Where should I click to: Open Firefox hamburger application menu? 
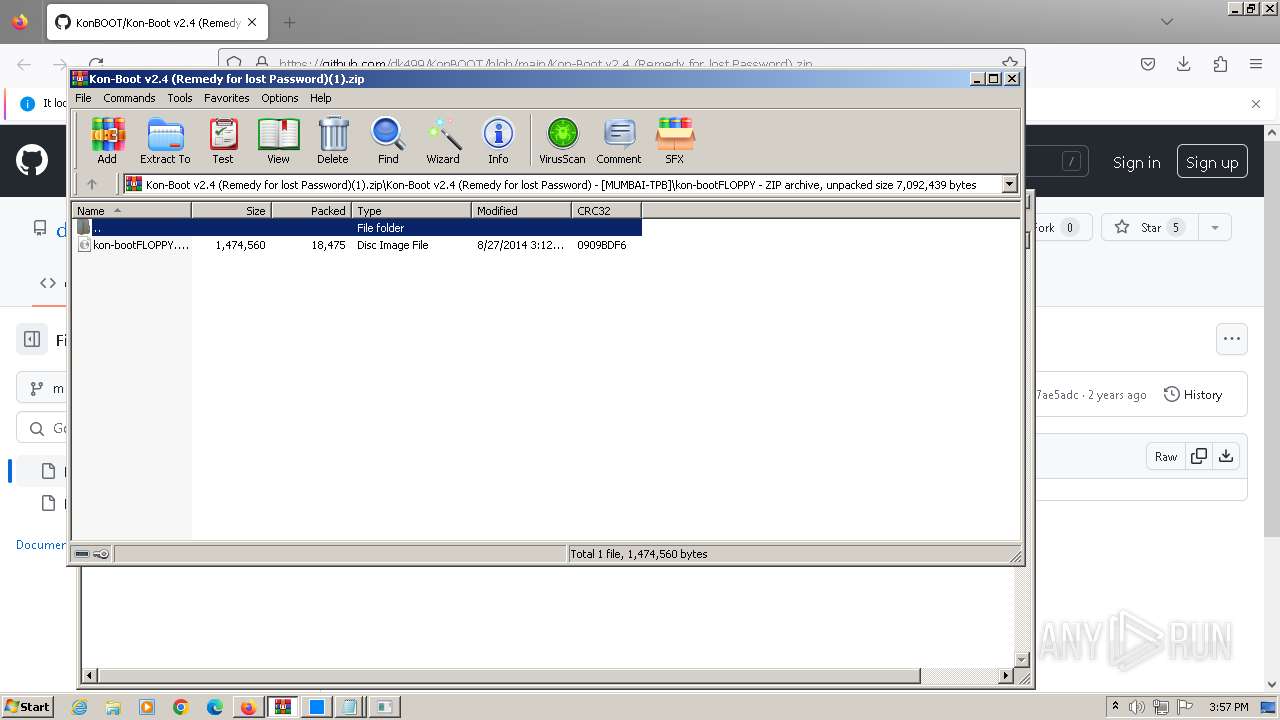(x=1256, y=64)
